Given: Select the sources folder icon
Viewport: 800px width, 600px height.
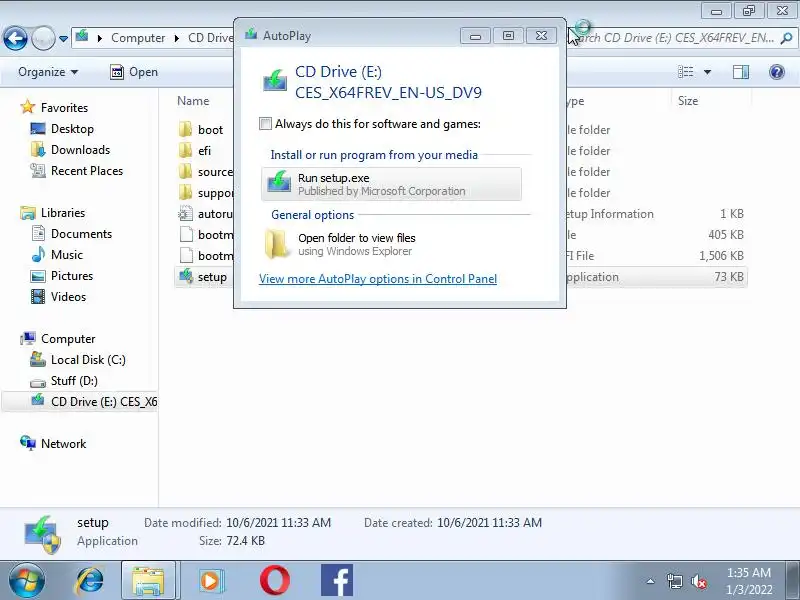Looking at the screenshot, I should (186, 171).
